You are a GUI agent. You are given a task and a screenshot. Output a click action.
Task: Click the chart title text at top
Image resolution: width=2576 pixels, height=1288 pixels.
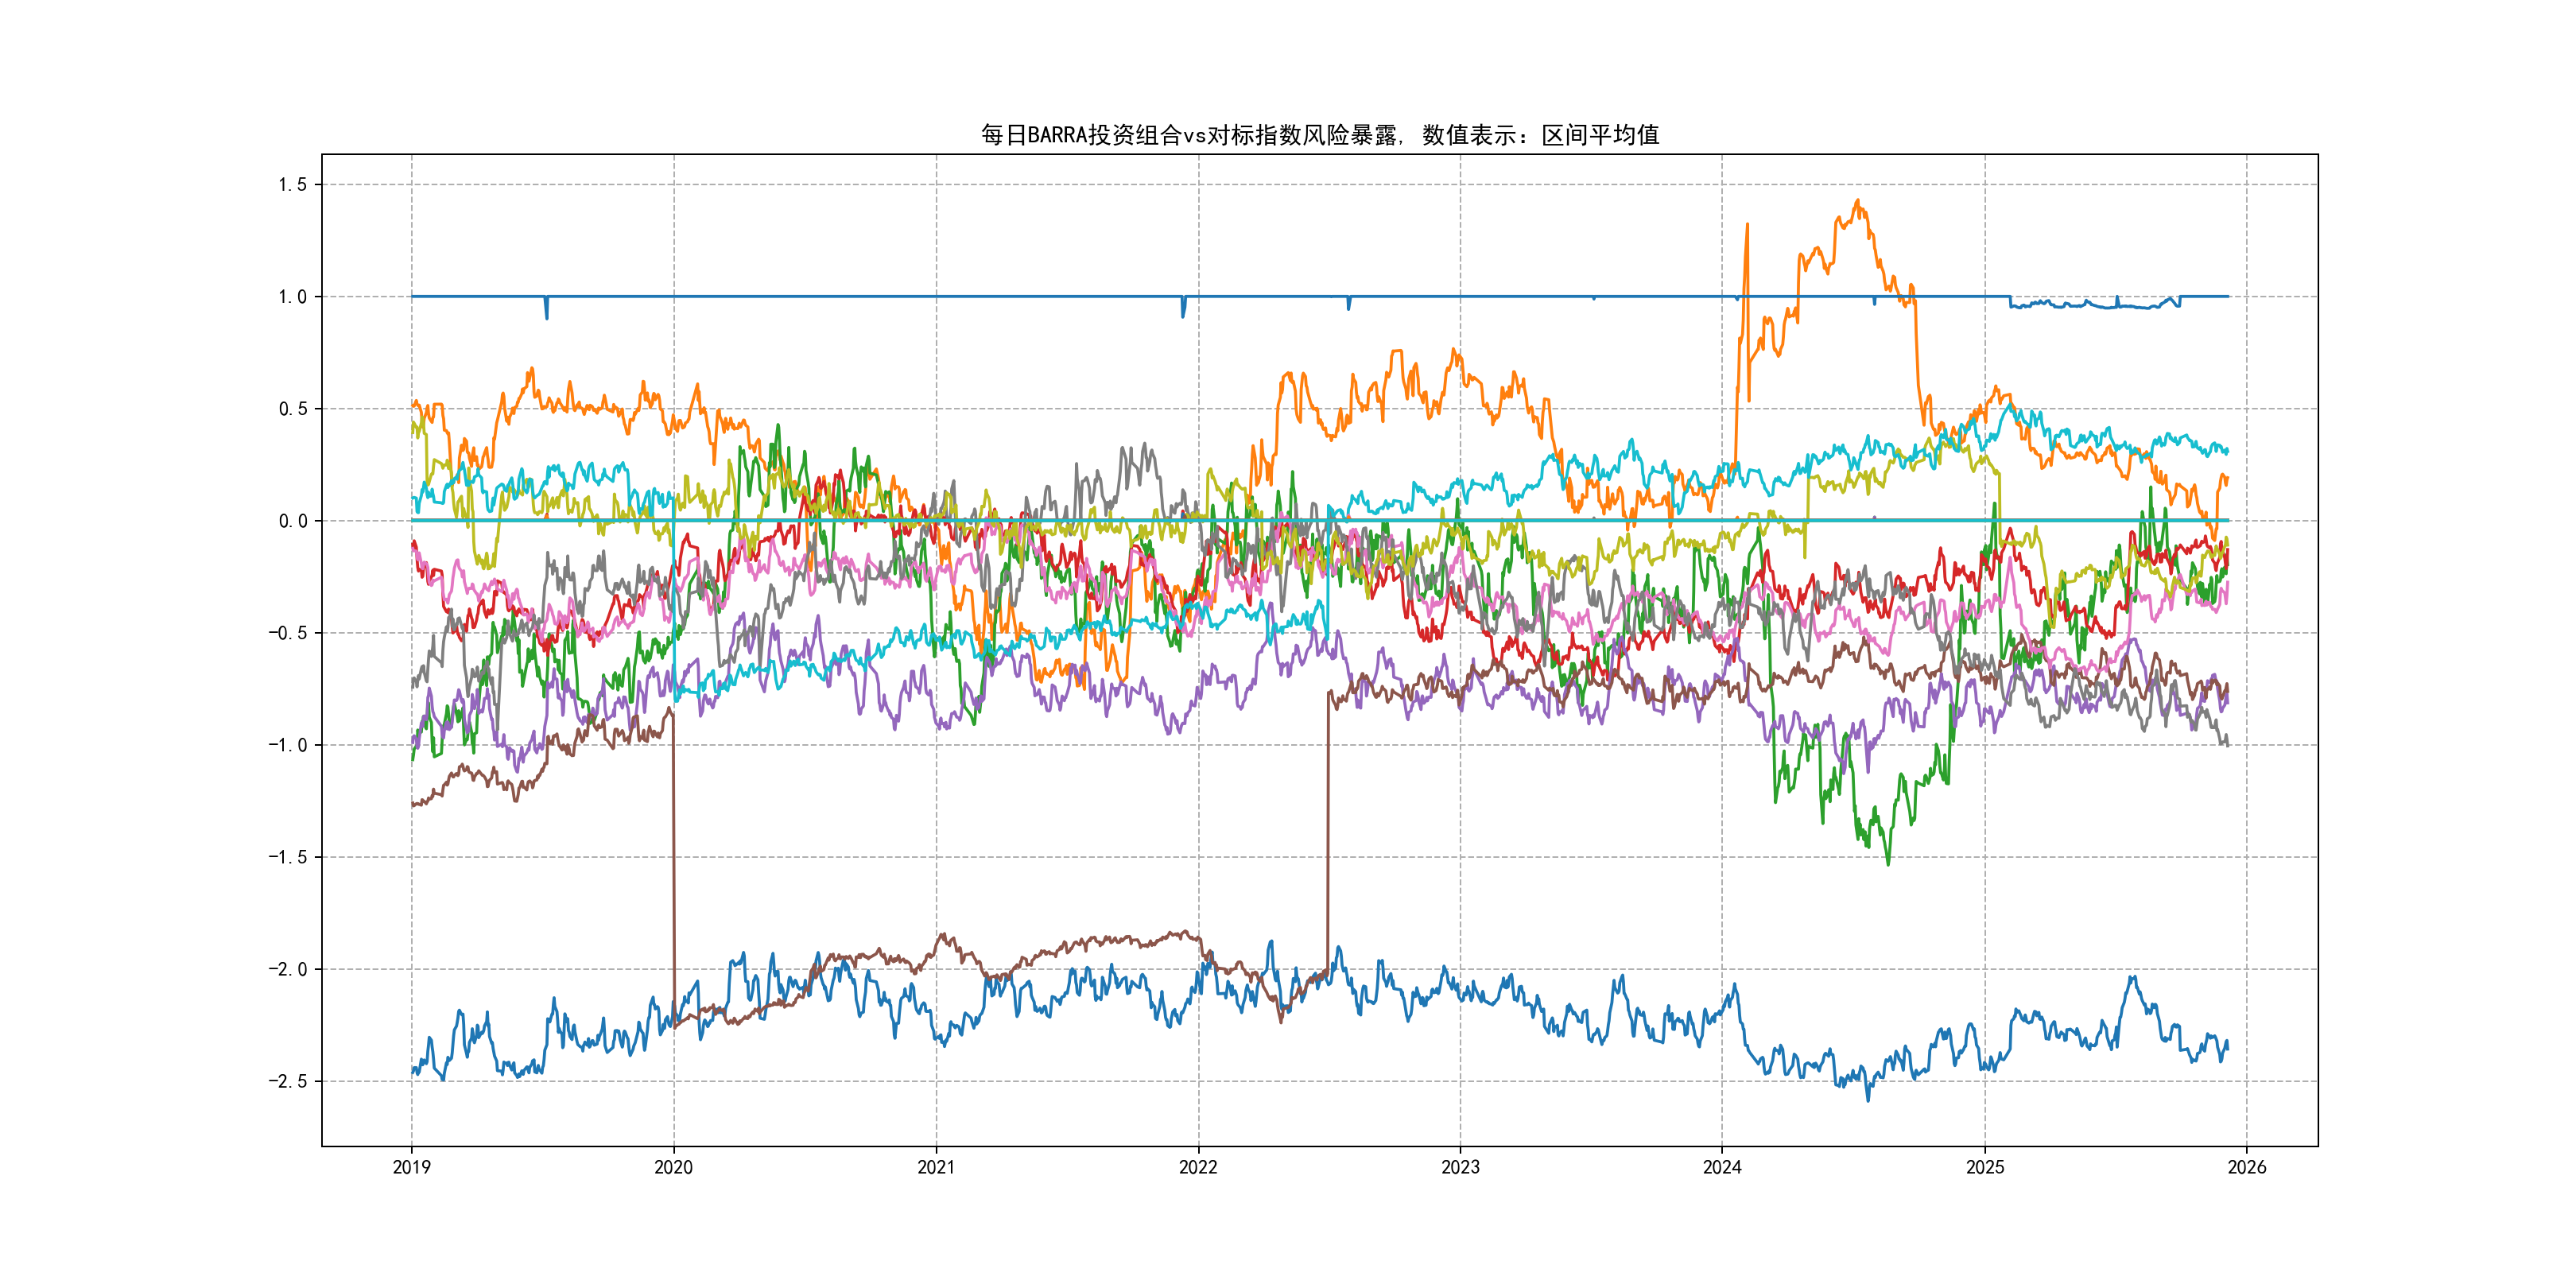click(x=1319, y=135)
